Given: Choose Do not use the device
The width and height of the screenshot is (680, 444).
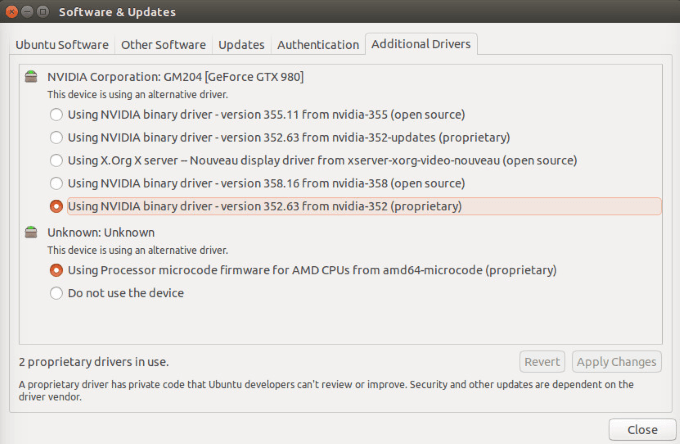Looking at the screenshot, I should pos(56,293).
